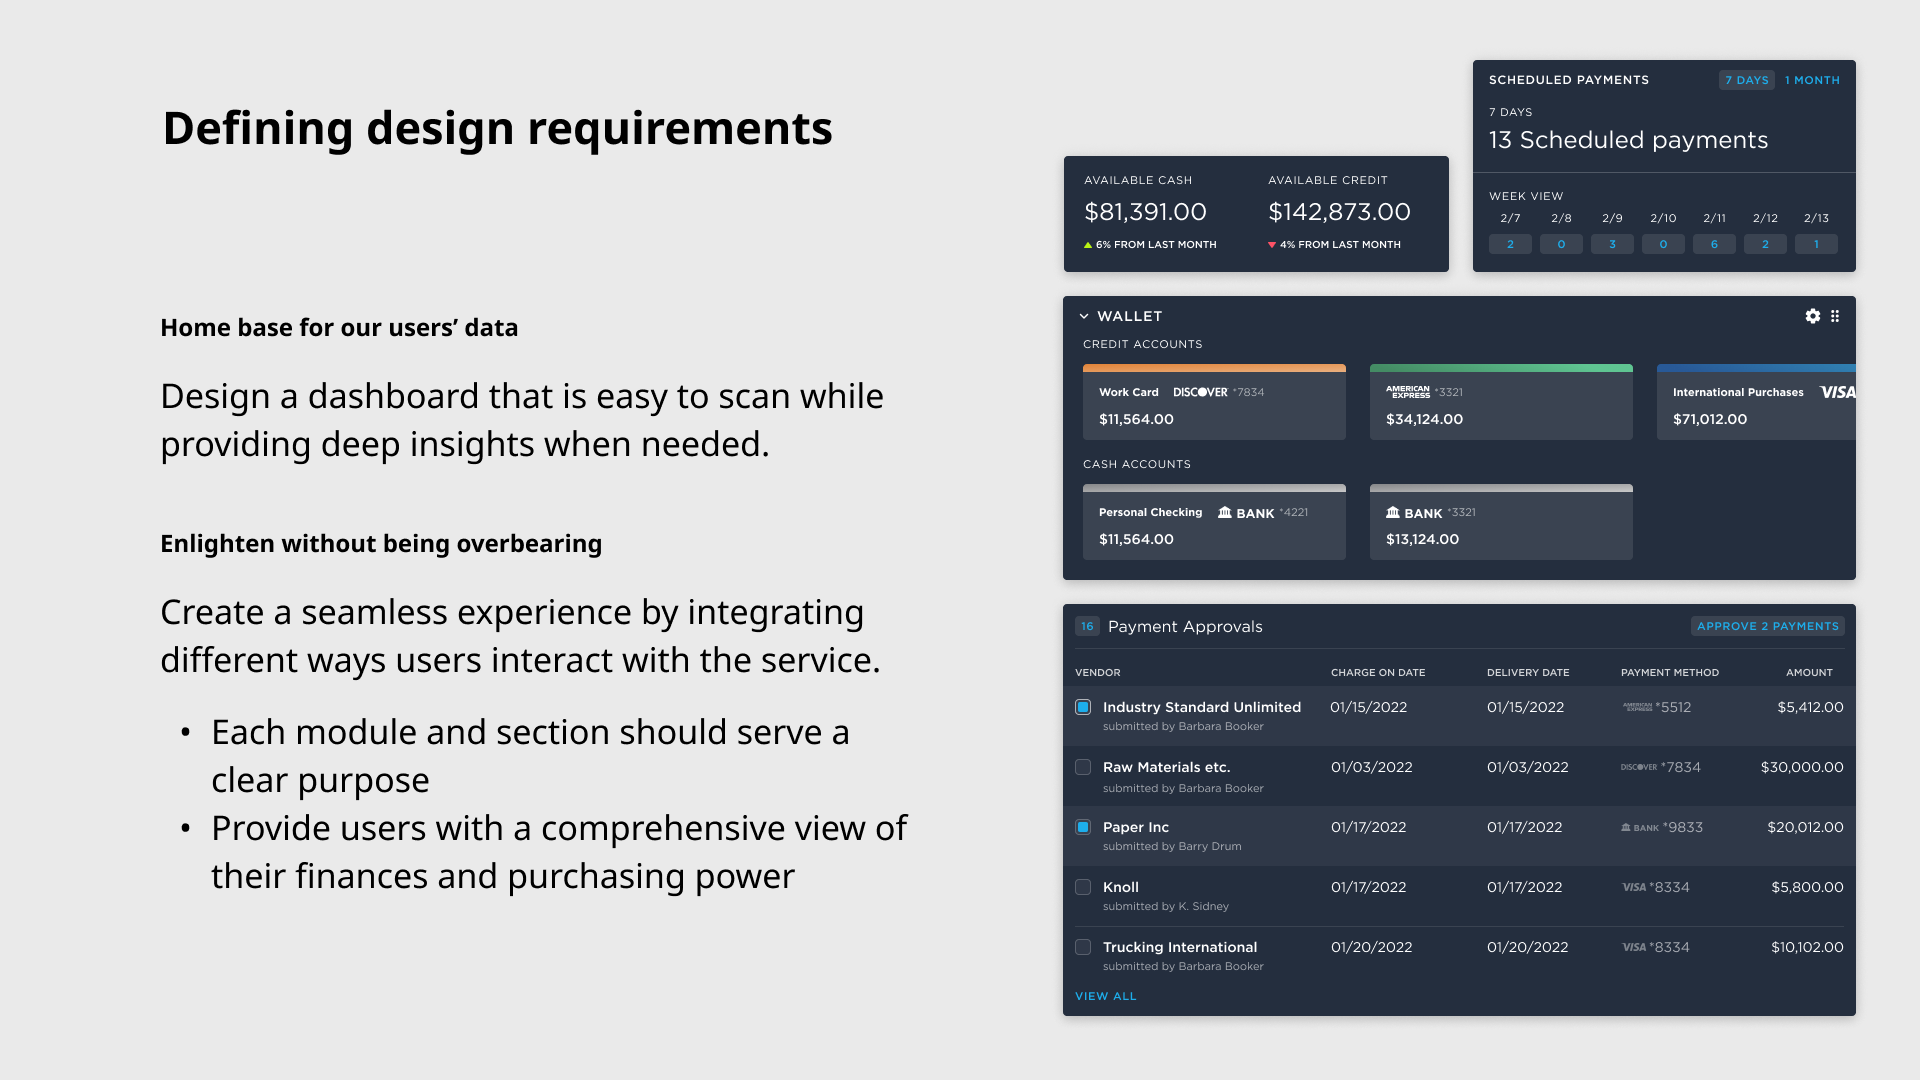Open the Work Card credit account
The width and height of the screenshot is (1920, 1080).
pos(1214,402)
